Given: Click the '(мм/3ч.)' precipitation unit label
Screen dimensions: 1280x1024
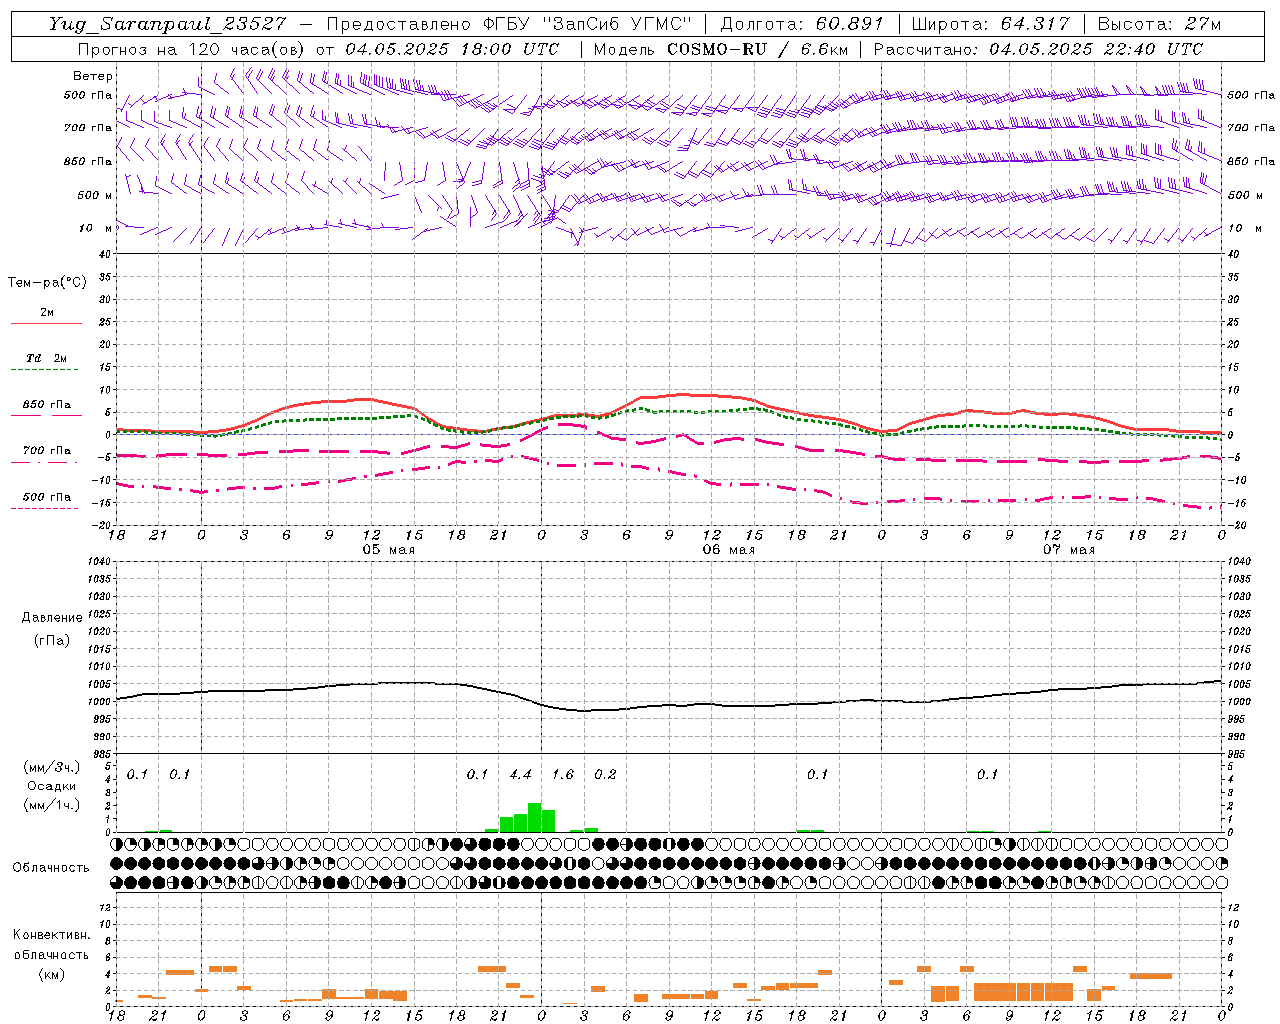Looking at the screenshot, I should [52, 767].
